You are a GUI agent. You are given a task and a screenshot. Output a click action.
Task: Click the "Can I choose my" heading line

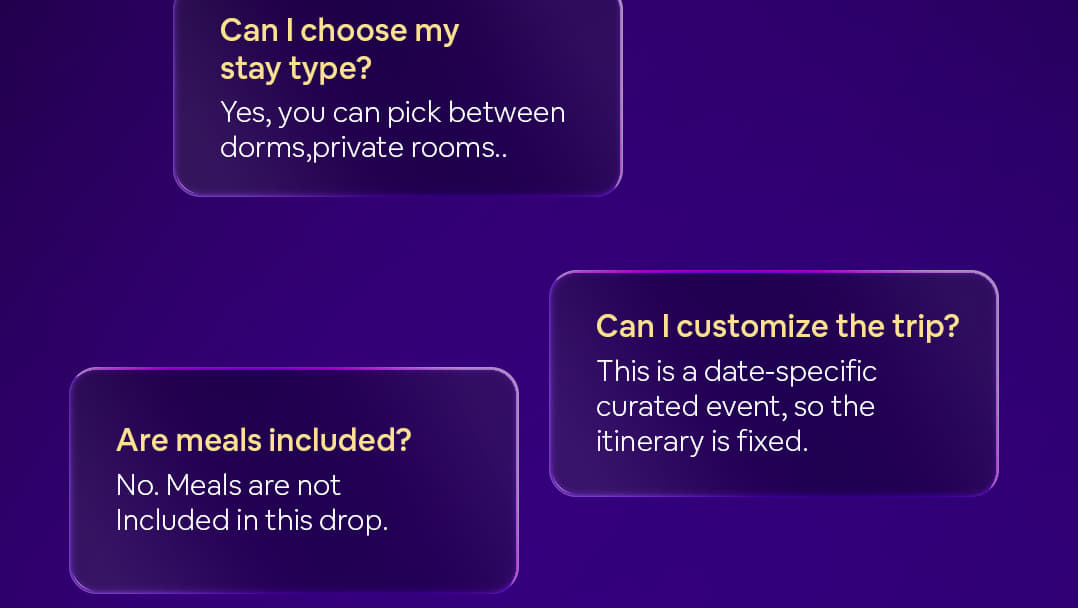(x=339, y=30)
